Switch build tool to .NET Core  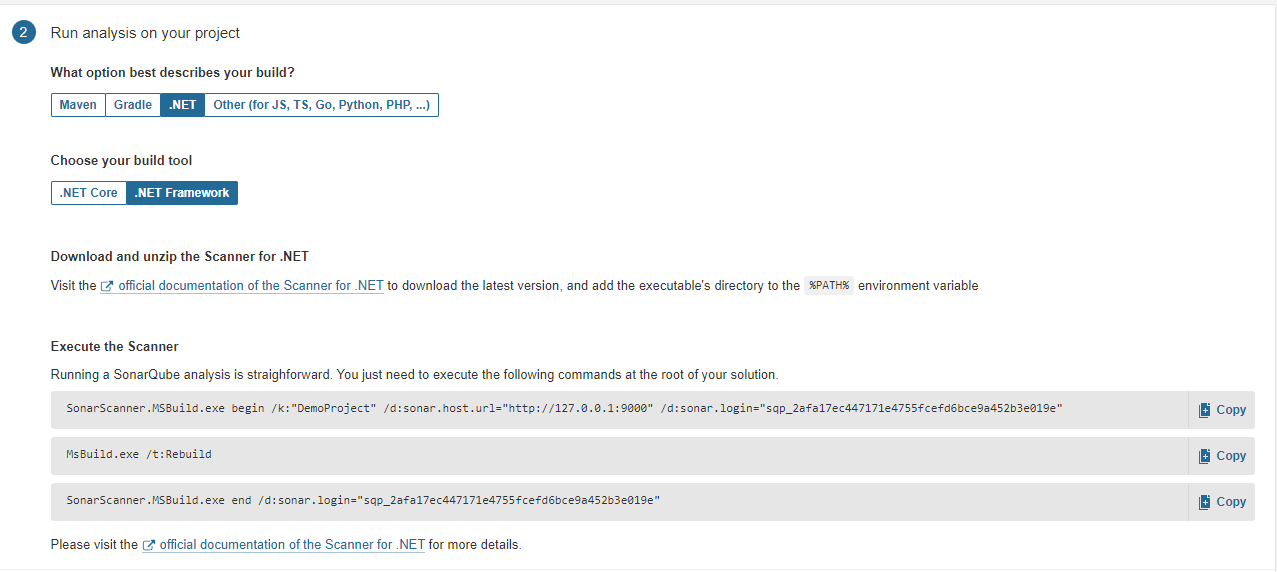tap(89, 193)
